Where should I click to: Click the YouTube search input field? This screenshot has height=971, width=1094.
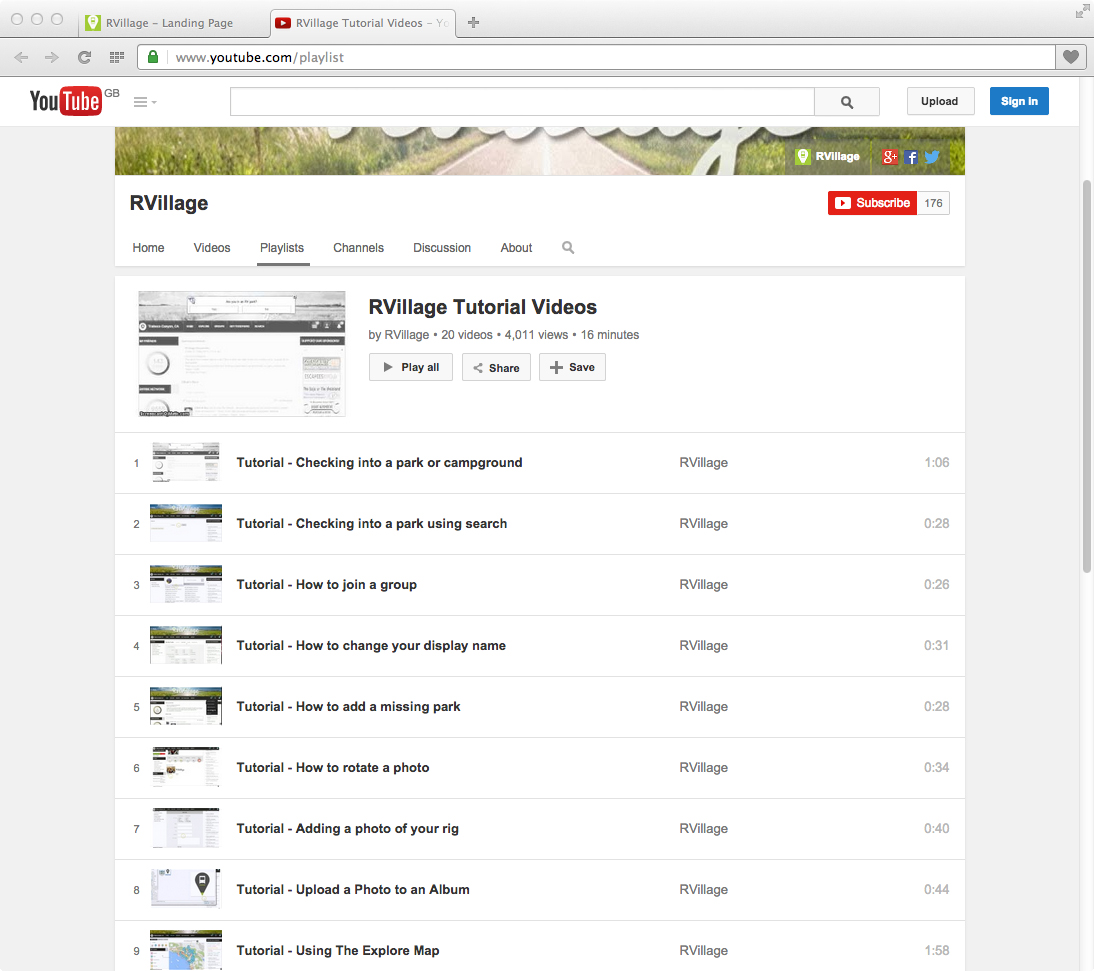tap(521, 102)
